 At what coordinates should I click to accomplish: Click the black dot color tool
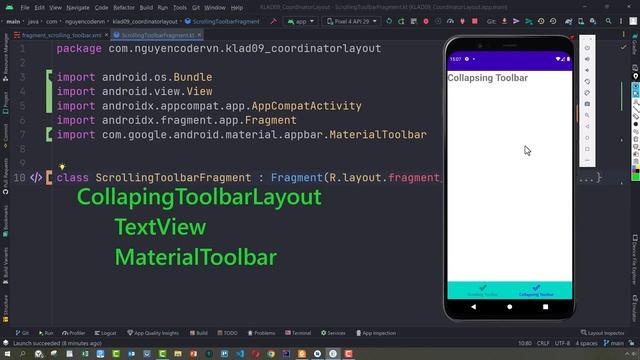pos(636,124)
